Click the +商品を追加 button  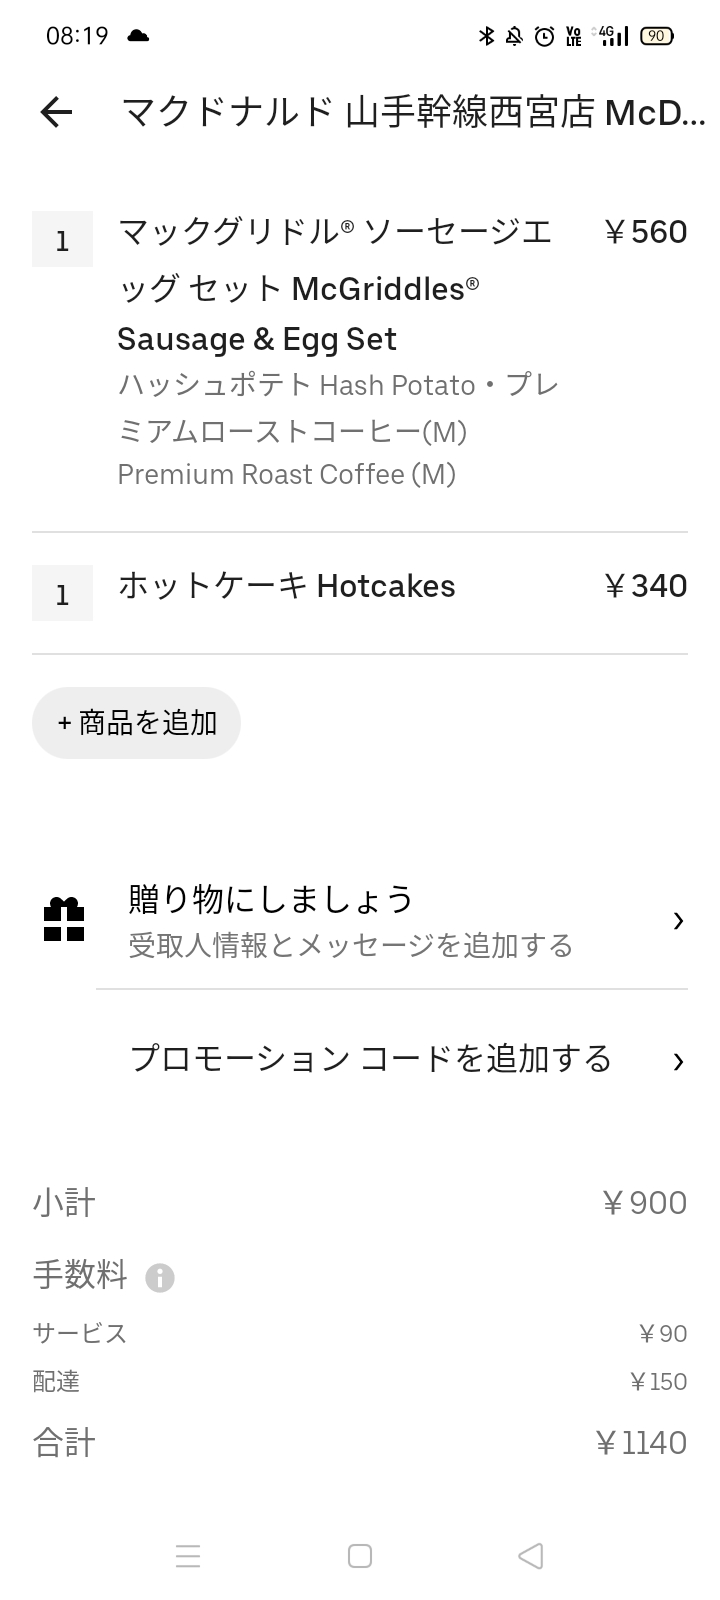coord(137,723)
